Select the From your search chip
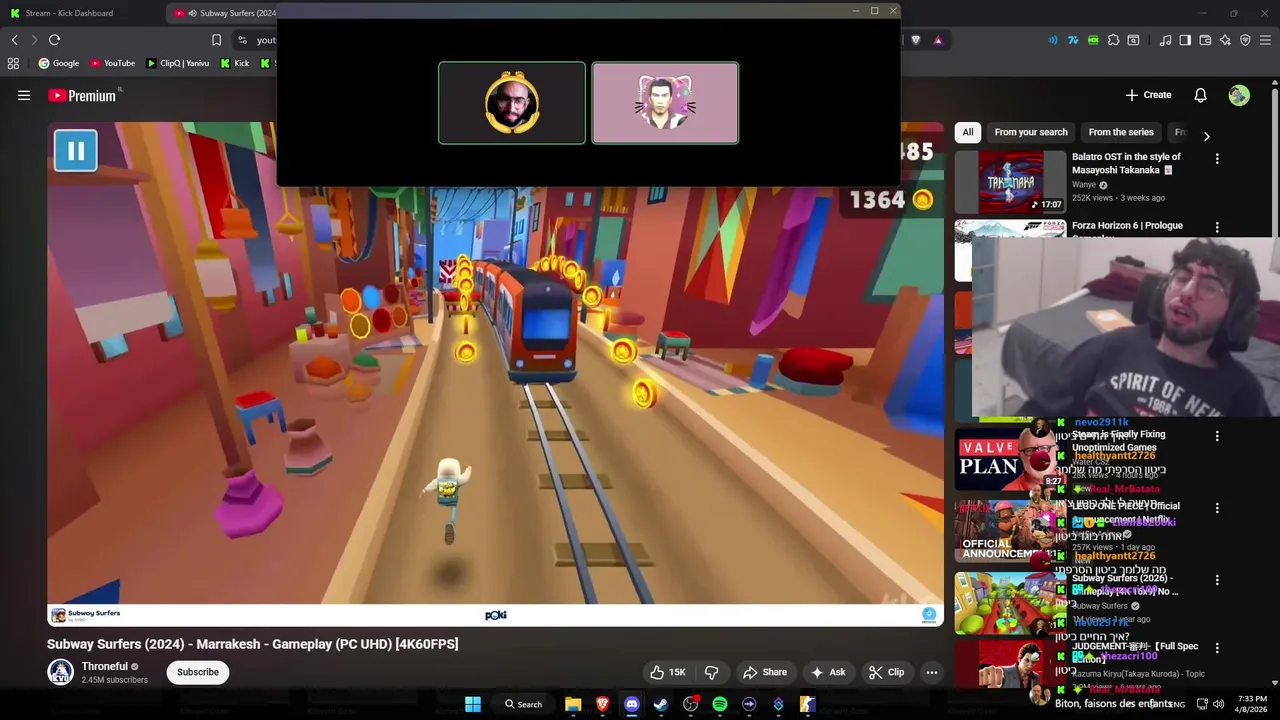Screen dimensions: 1280x720 coord(1031,132)
